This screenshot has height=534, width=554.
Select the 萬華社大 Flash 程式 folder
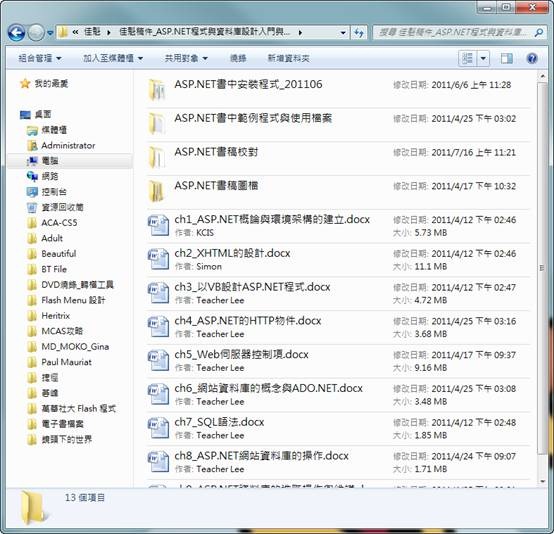pyautogui.click(x=71, y=409)
